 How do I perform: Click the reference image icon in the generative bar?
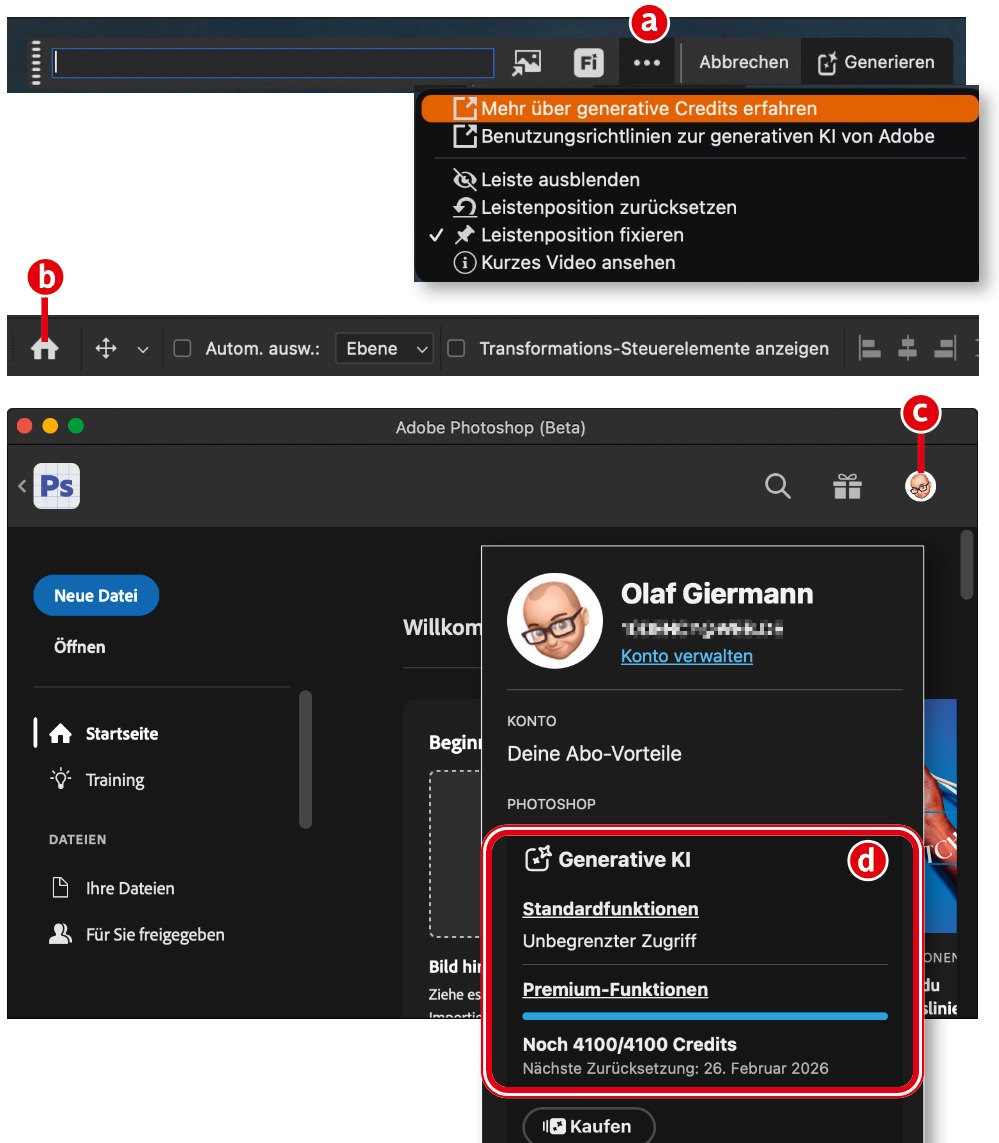coord(526,63)
